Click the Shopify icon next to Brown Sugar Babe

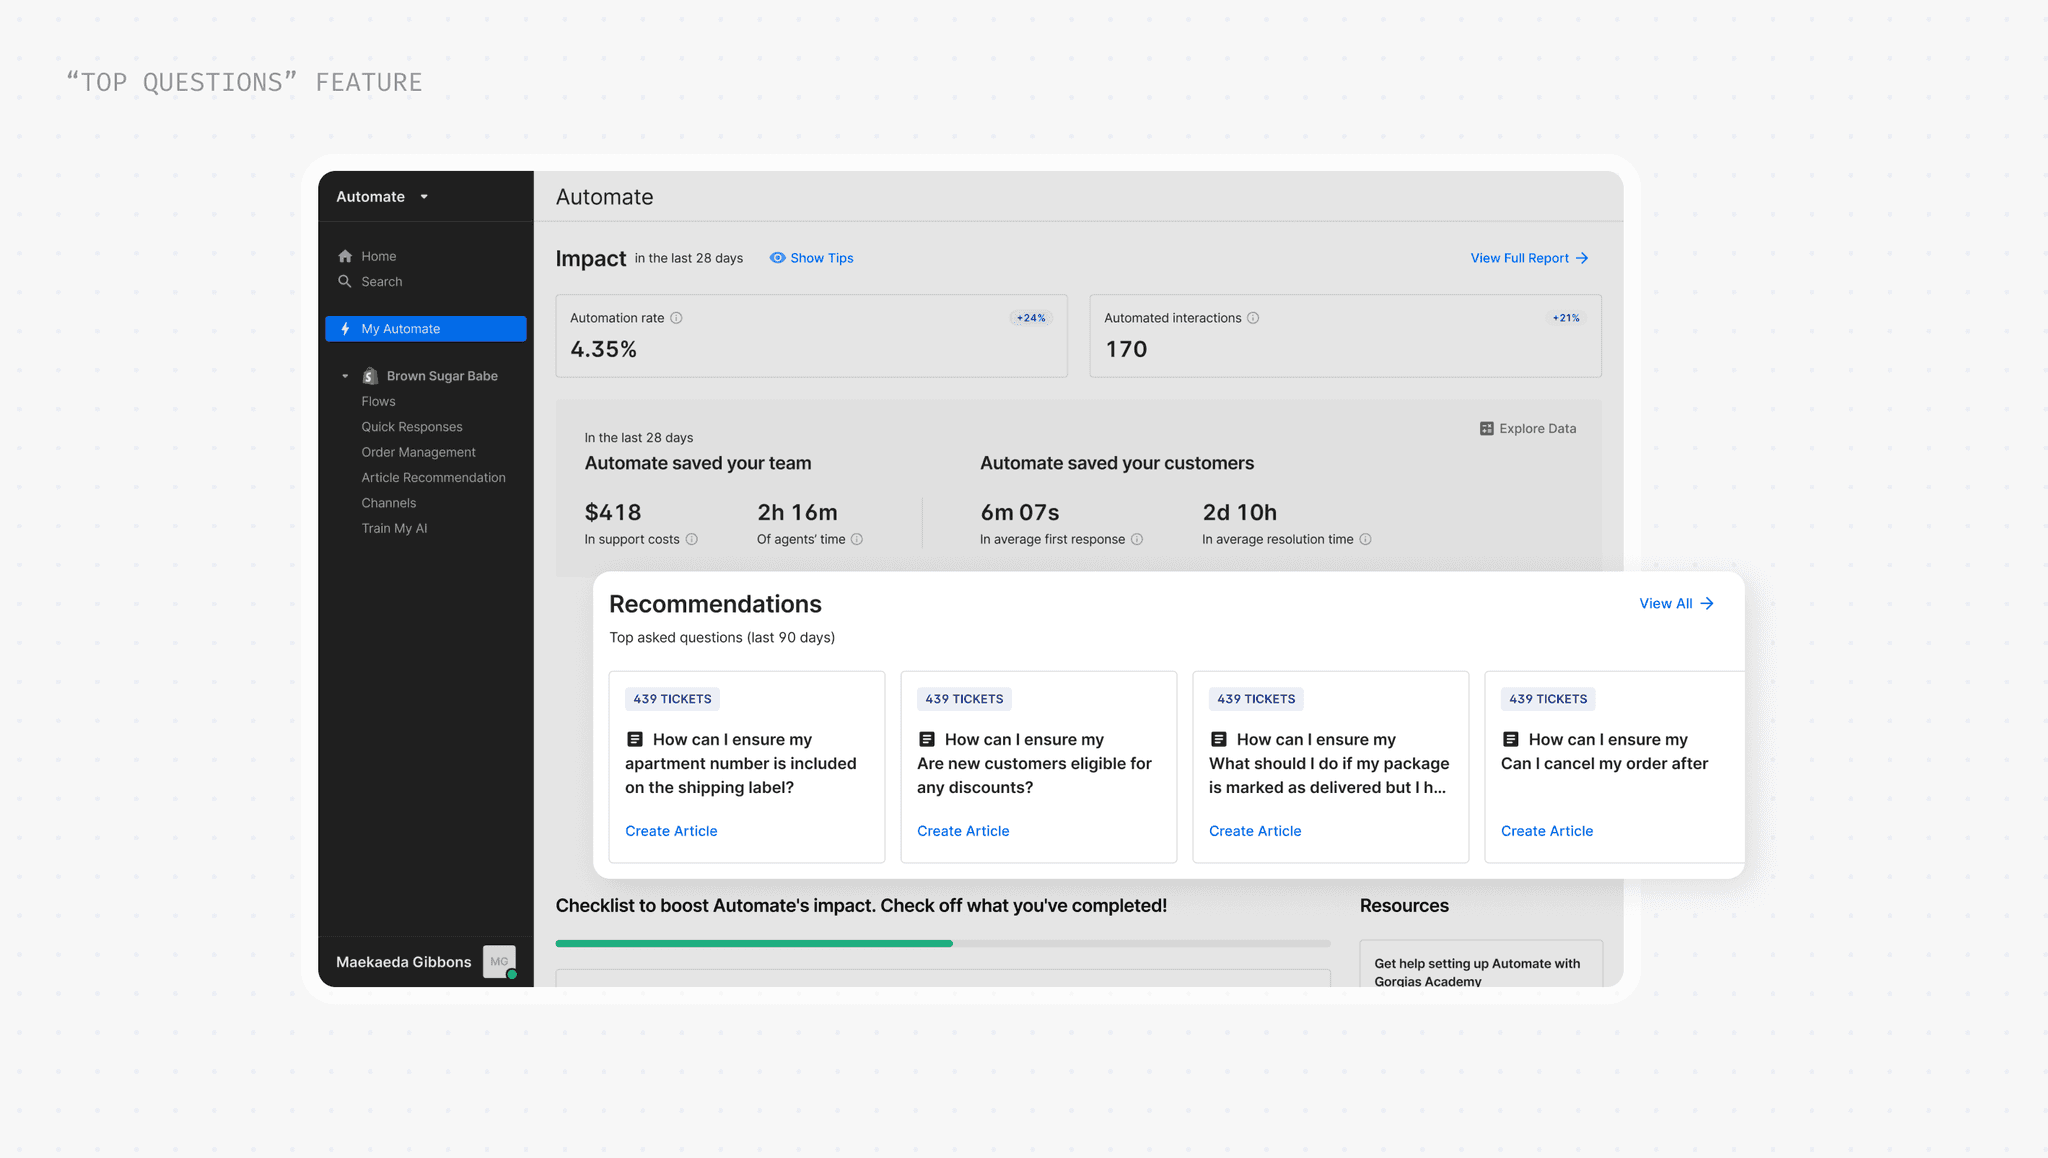coord(370,376)
